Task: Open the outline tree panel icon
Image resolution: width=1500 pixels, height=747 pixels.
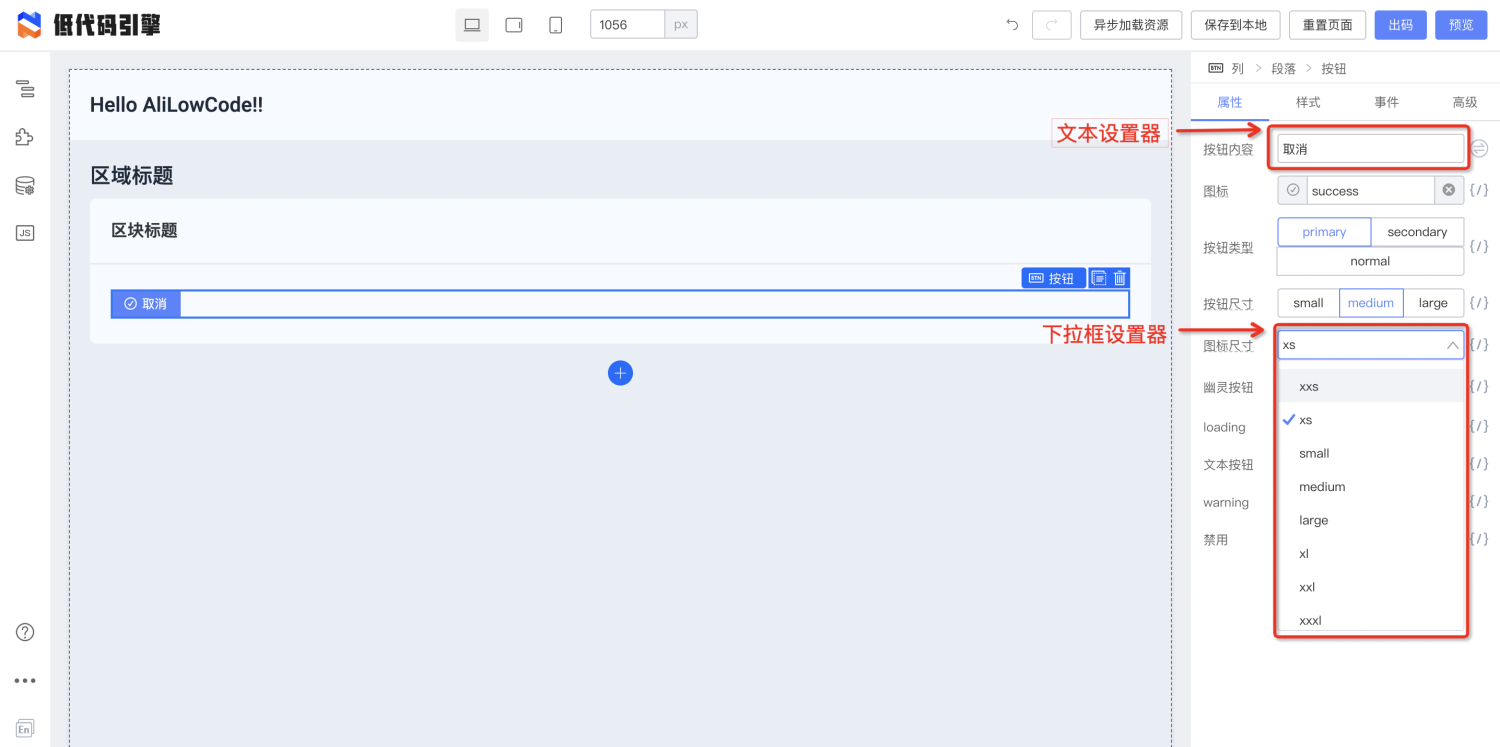Action: click(x=25, y=89)
